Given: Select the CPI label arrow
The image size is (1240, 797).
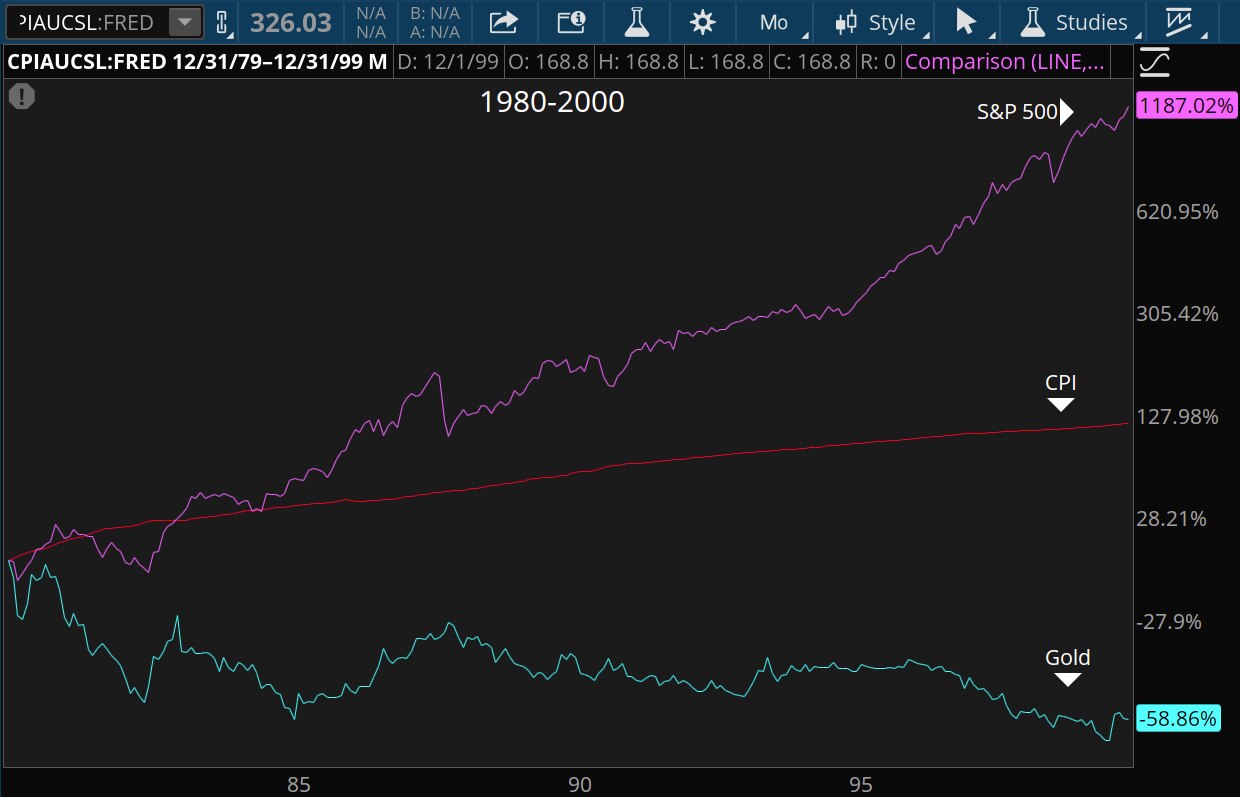Looking at the screenshot, I should [1059, 391].
